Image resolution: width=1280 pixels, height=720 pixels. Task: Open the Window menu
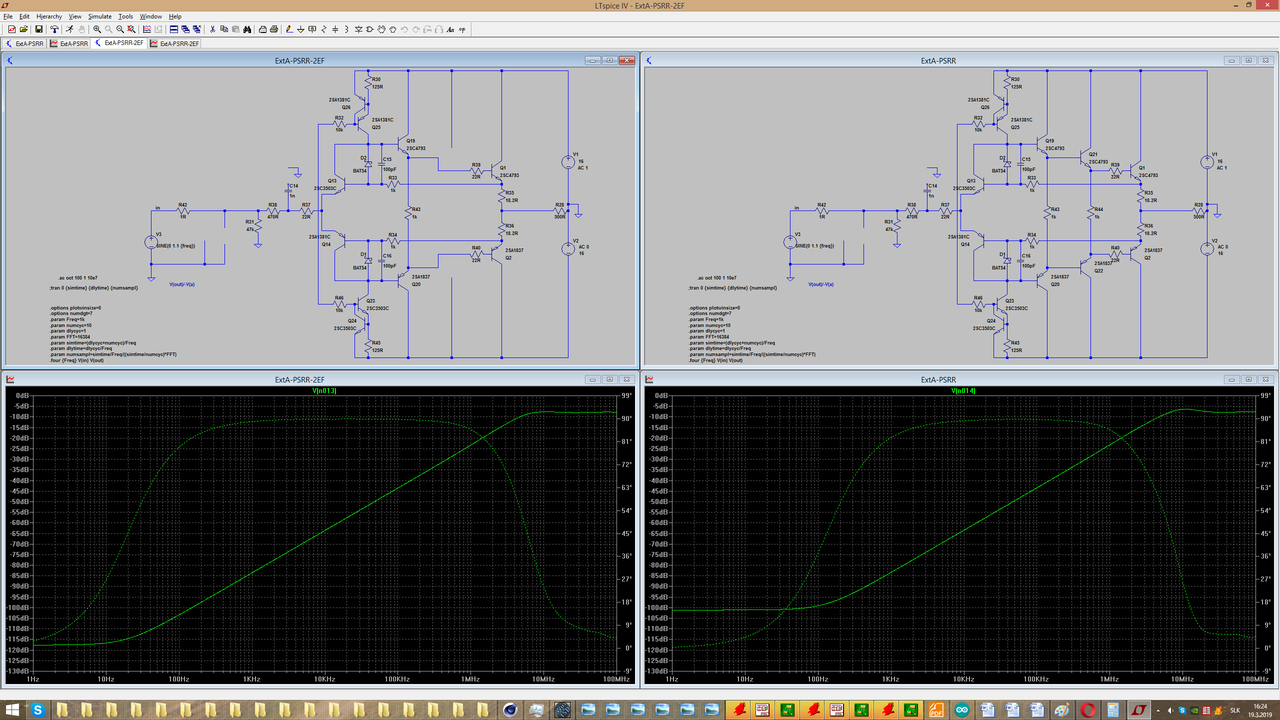tap(151, 17)
